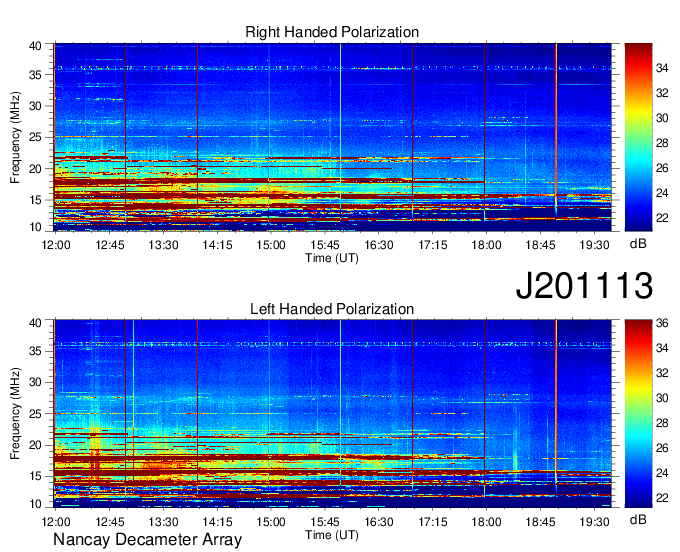Click the "25" frequency tick on right-handed plot
Image resolution: width=680 pixels, height=552 pixels.
(x=35, y=137)
